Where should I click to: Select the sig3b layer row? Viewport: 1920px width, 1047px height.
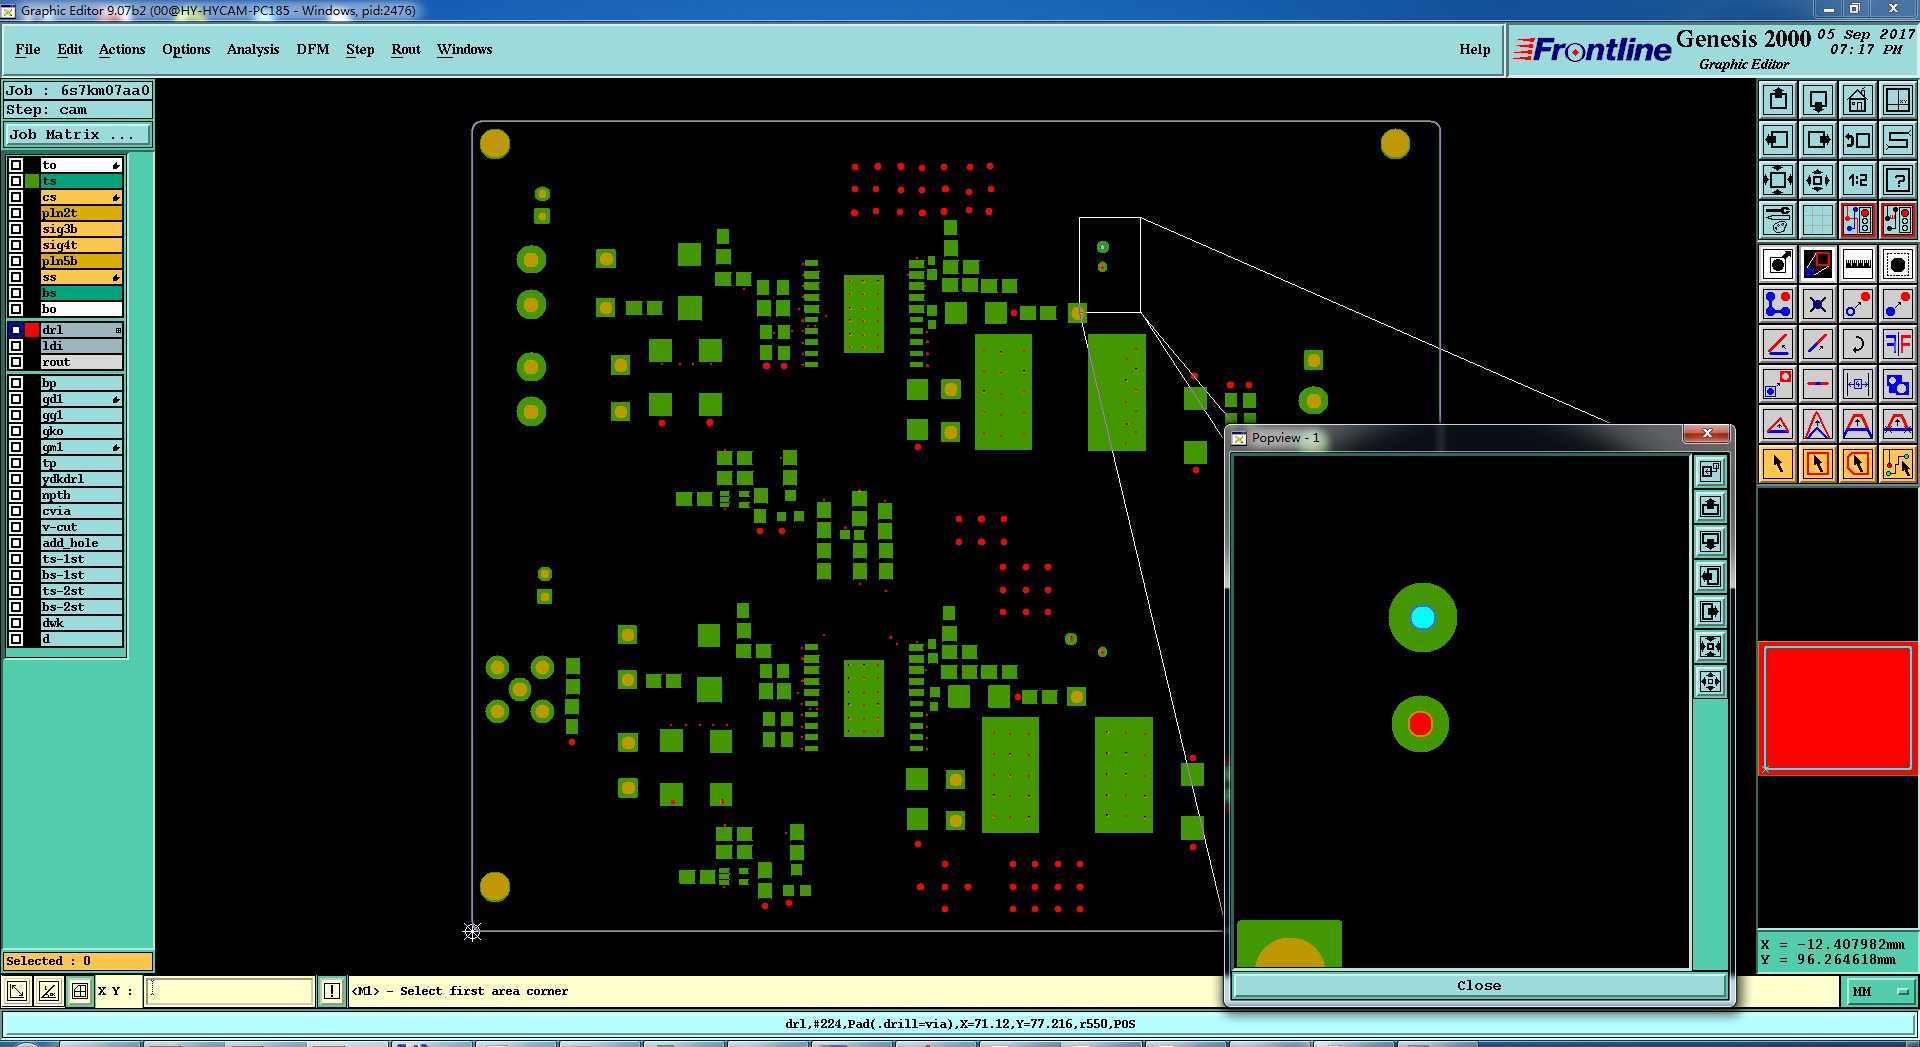point(81,229)
